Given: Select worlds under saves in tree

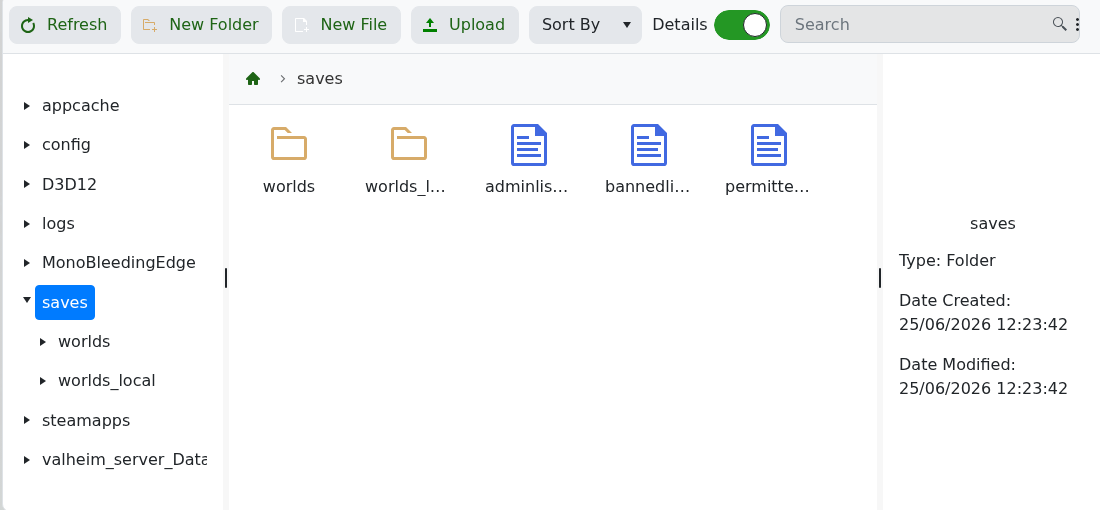Looking at the screenshot, I should point(84,342).
